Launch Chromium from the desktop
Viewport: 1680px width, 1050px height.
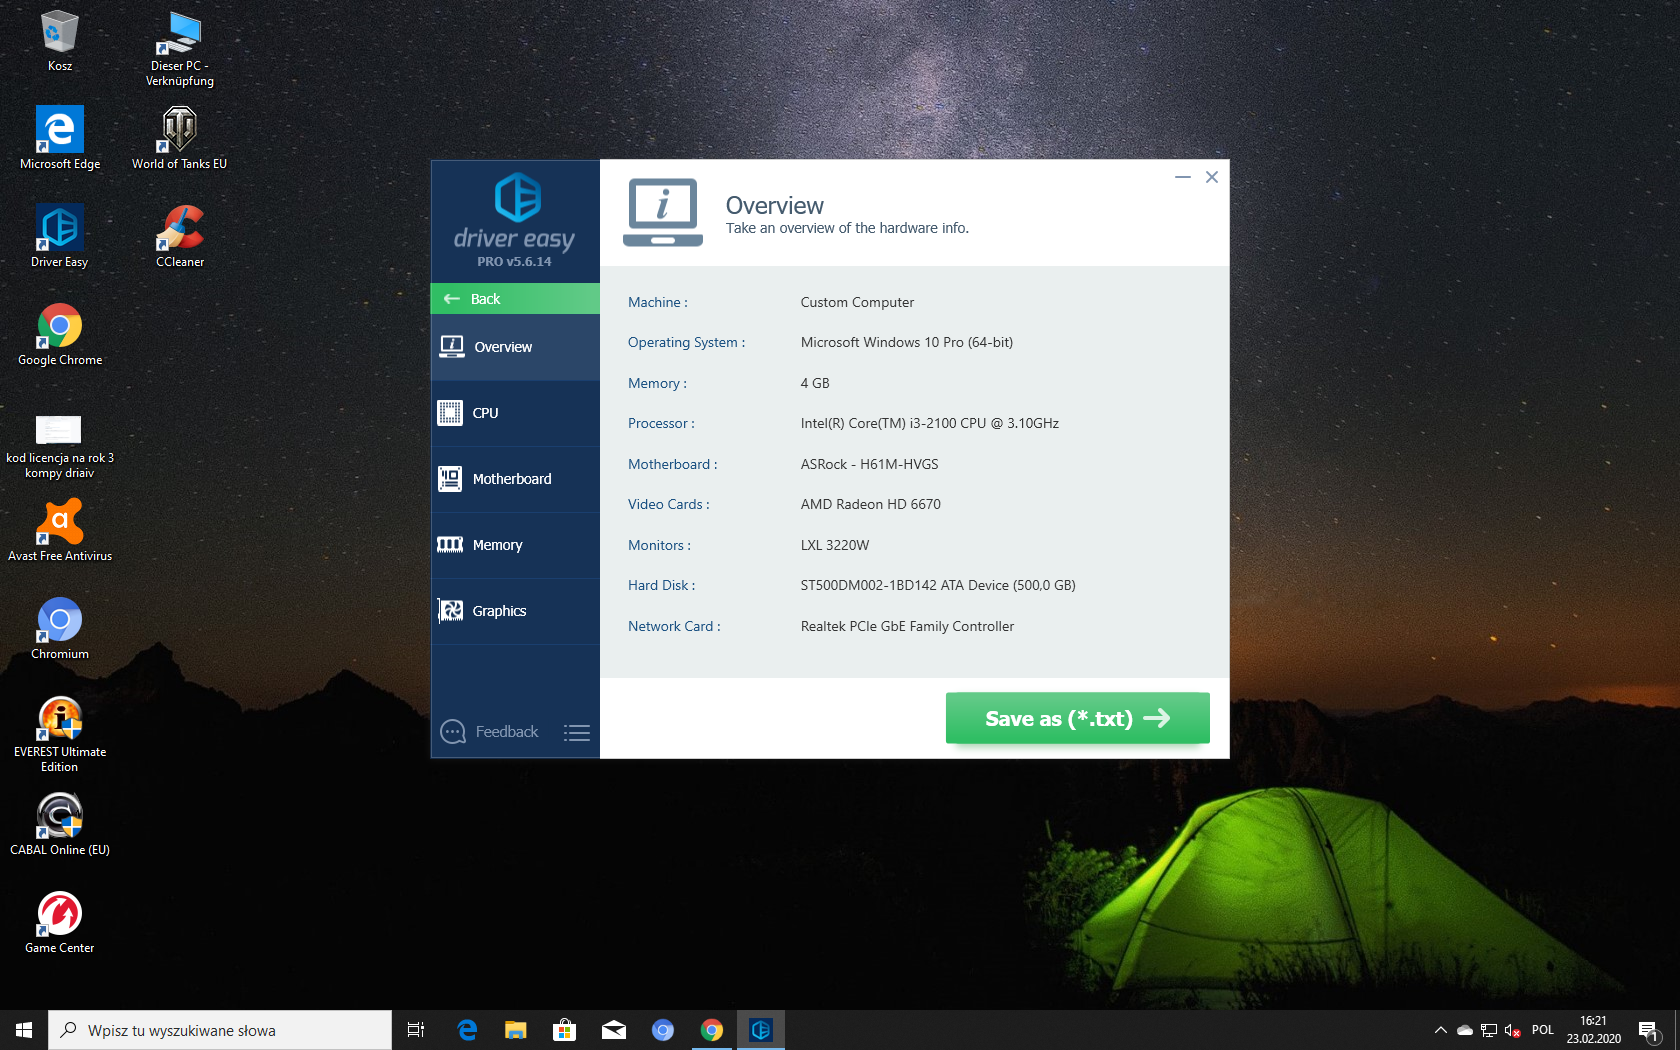pyautogui.click(x=60, y=628)
